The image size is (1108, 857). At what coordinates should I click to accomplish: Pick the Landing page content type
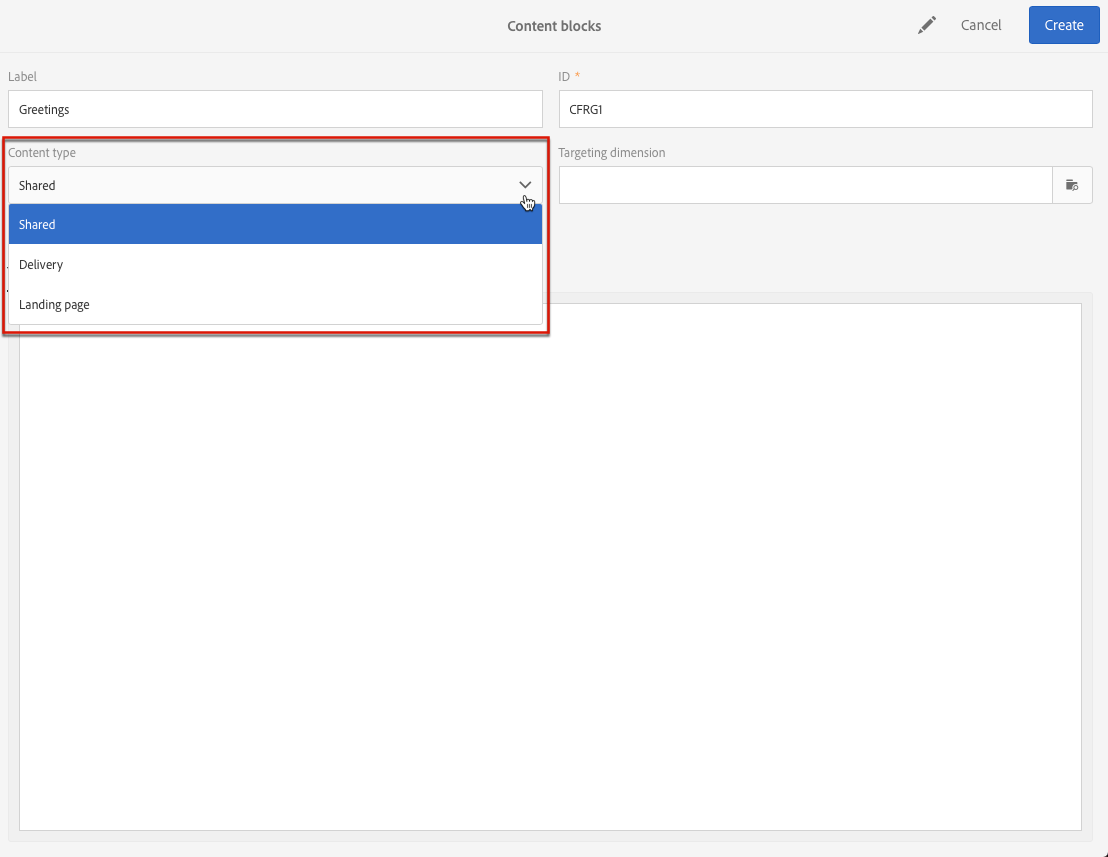pyautogui.click(x=276, y=305)
